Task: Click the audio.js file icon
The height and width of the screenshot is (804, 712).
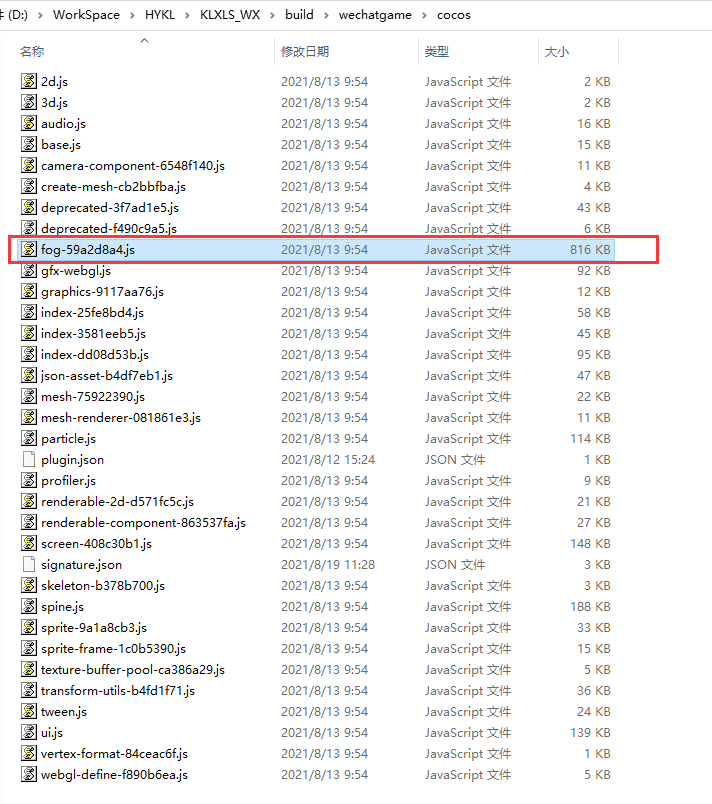Action: (x=29, y=123)
